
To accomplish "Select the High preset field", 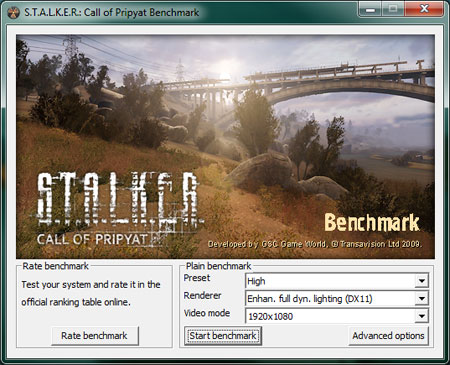I will 337,281.
